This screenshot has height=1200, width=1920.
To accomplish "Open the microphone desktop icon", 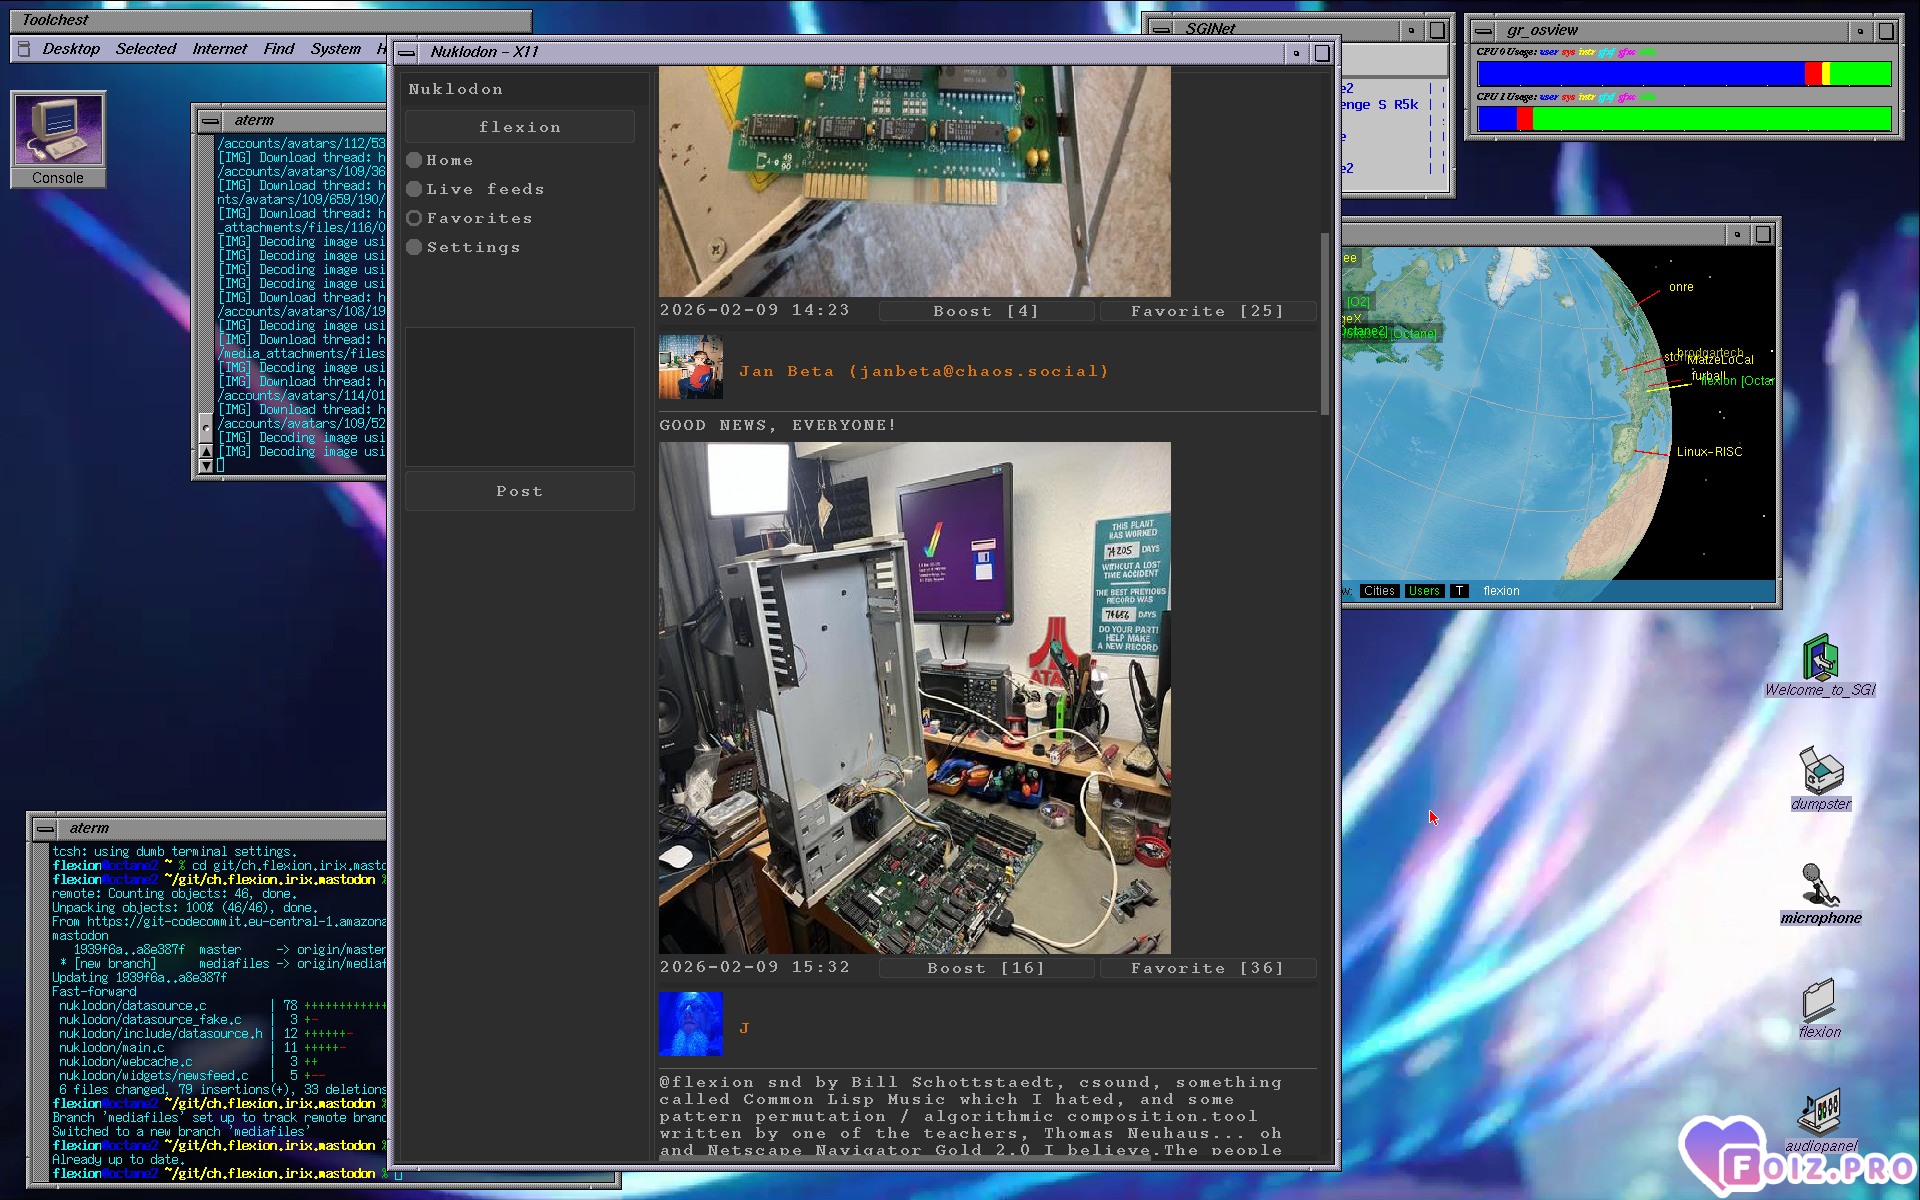I will click(1820, 886).
